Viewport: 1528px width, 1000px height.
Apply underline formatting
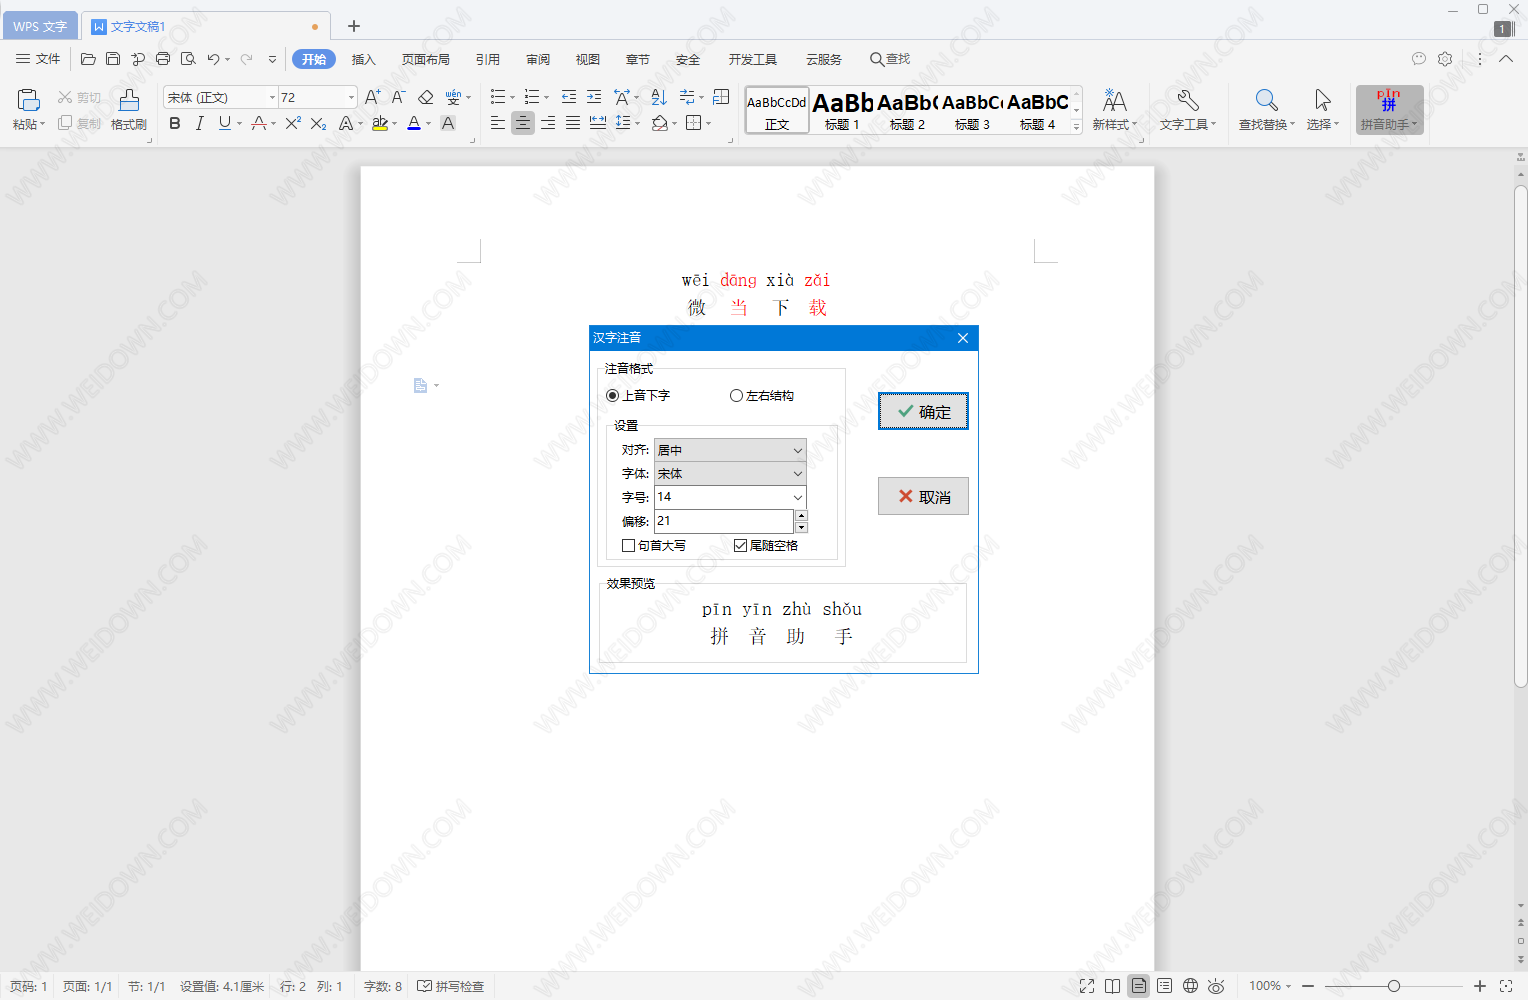pos(224,123)
